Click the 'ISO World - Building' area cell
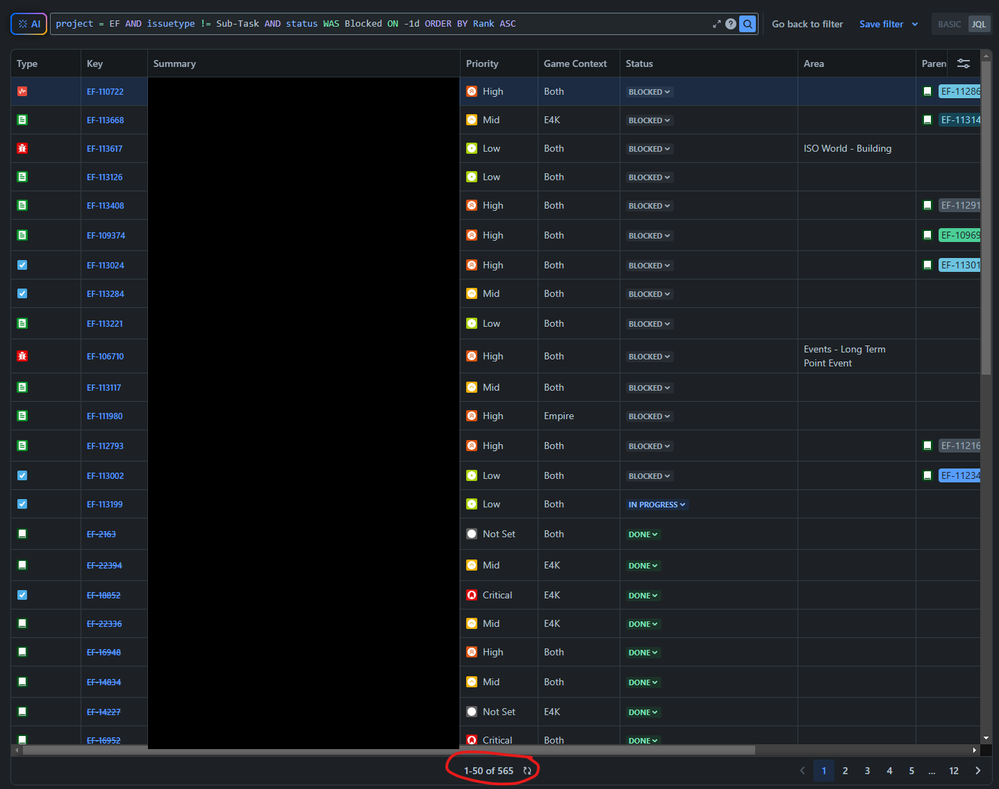Screen dimensions: 999x789 pos(847,148)
